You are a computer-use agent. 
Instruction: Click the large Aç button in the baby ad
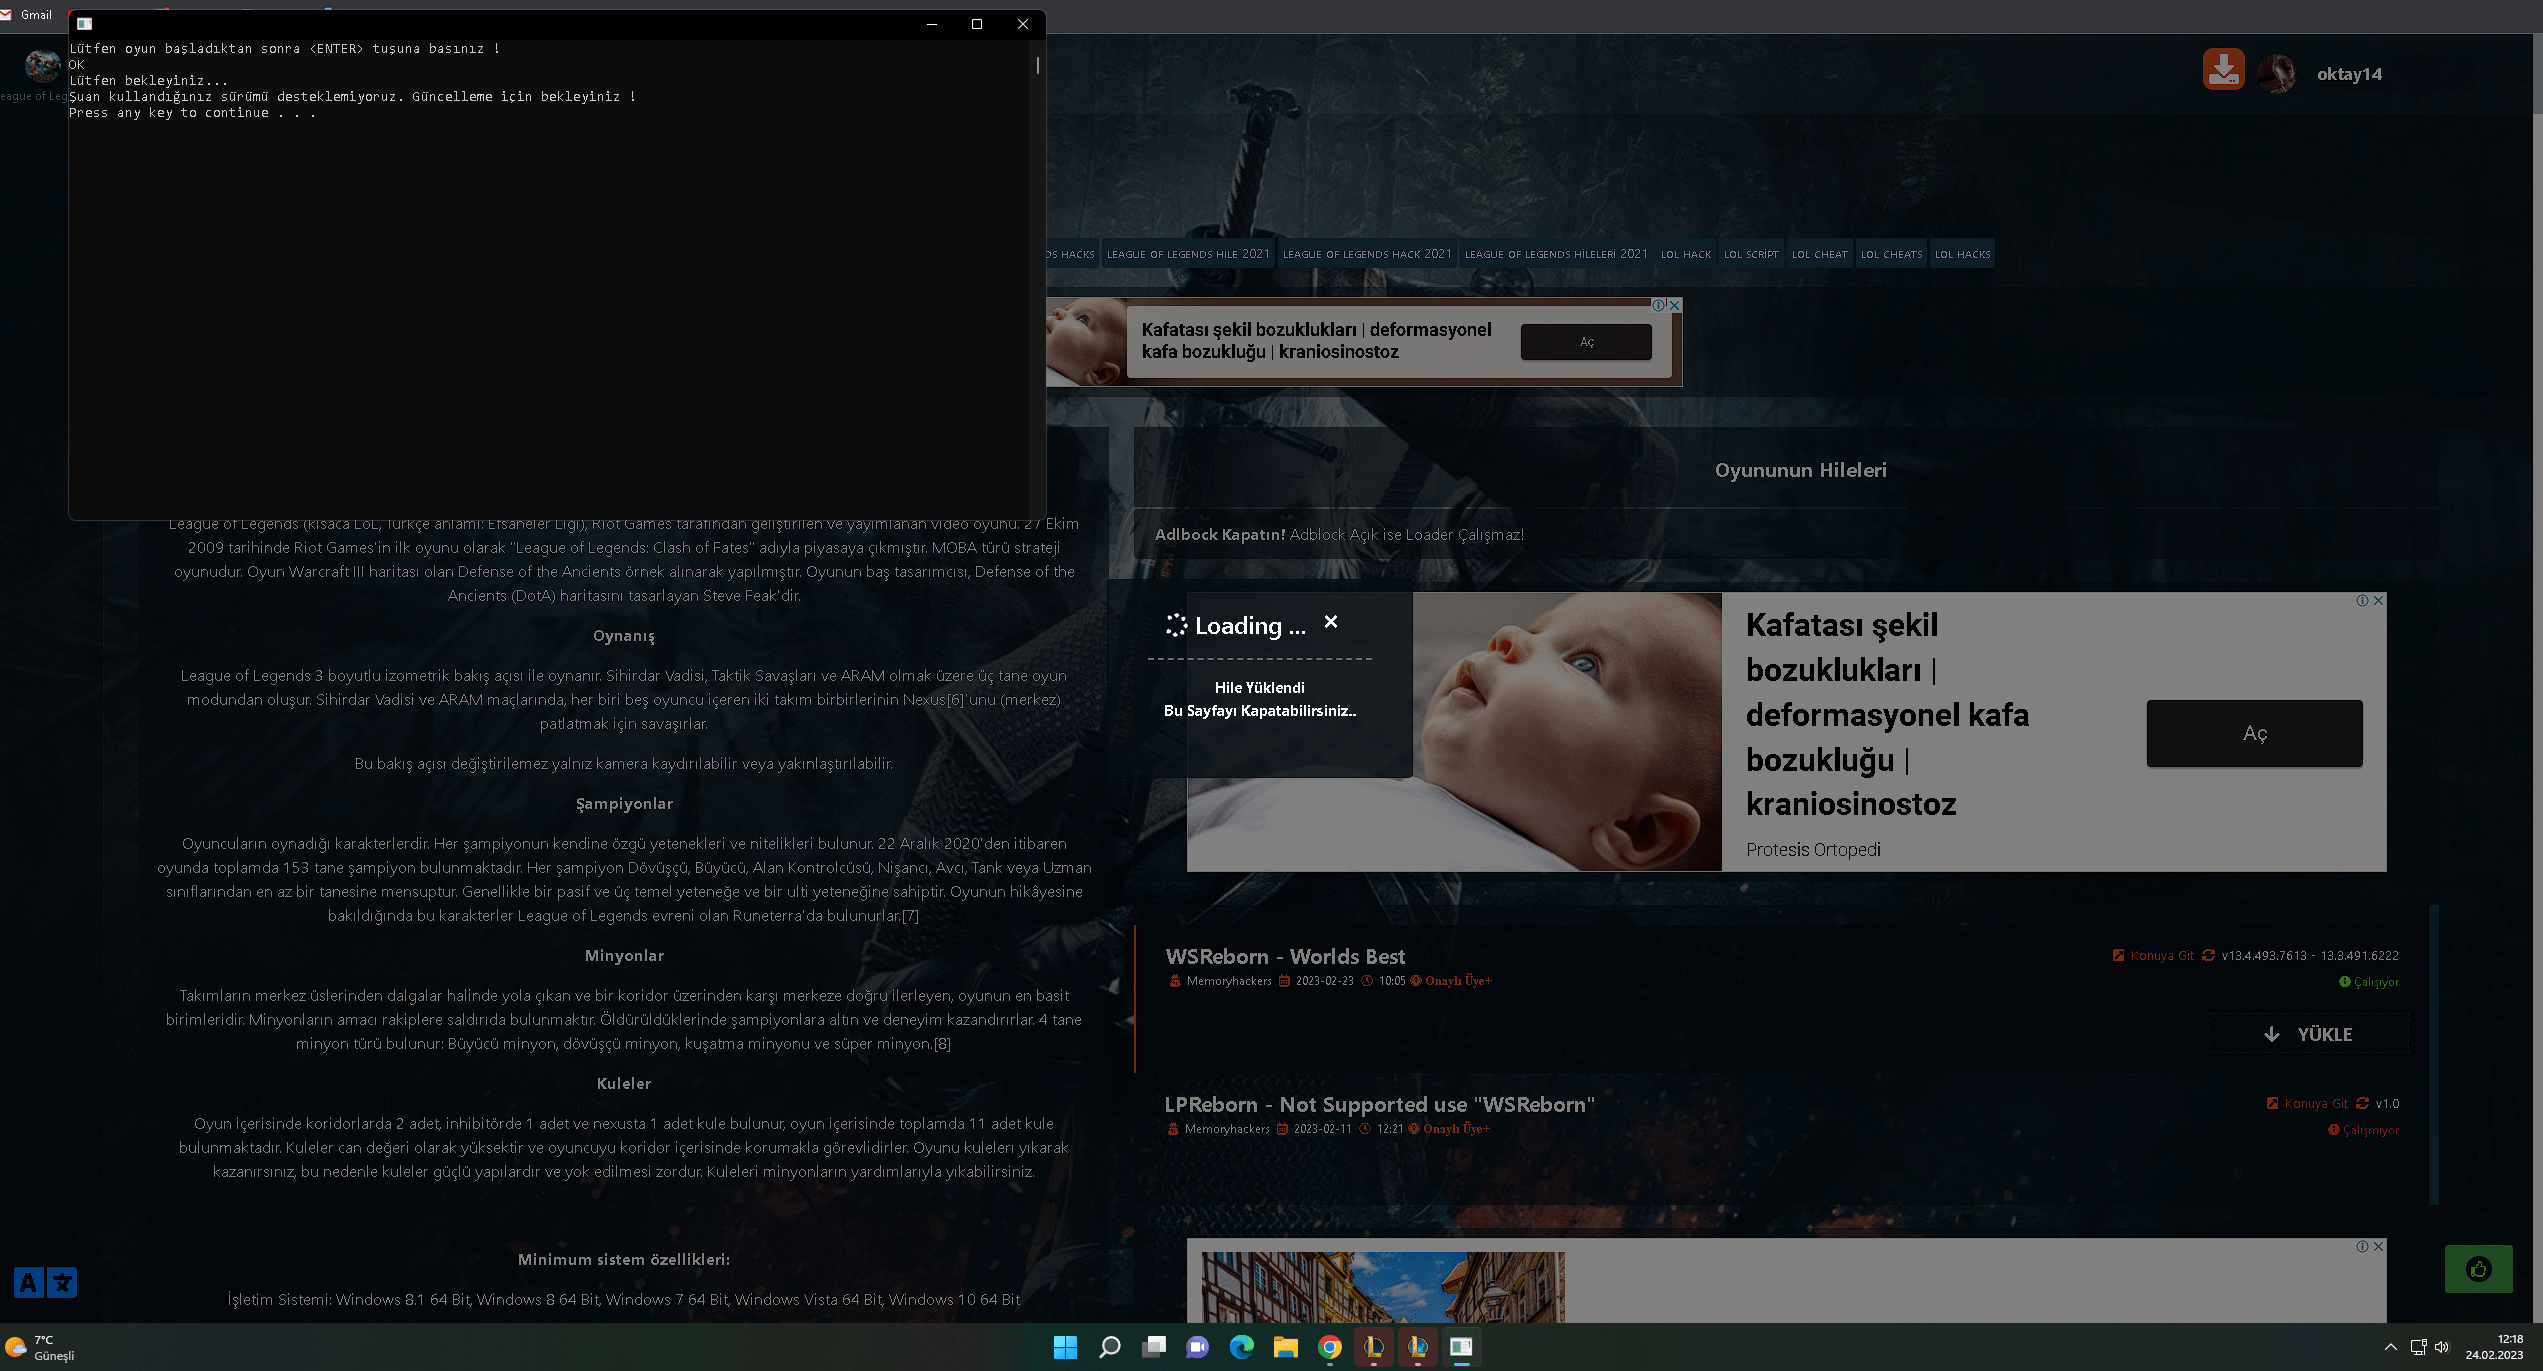point(2254,733)
